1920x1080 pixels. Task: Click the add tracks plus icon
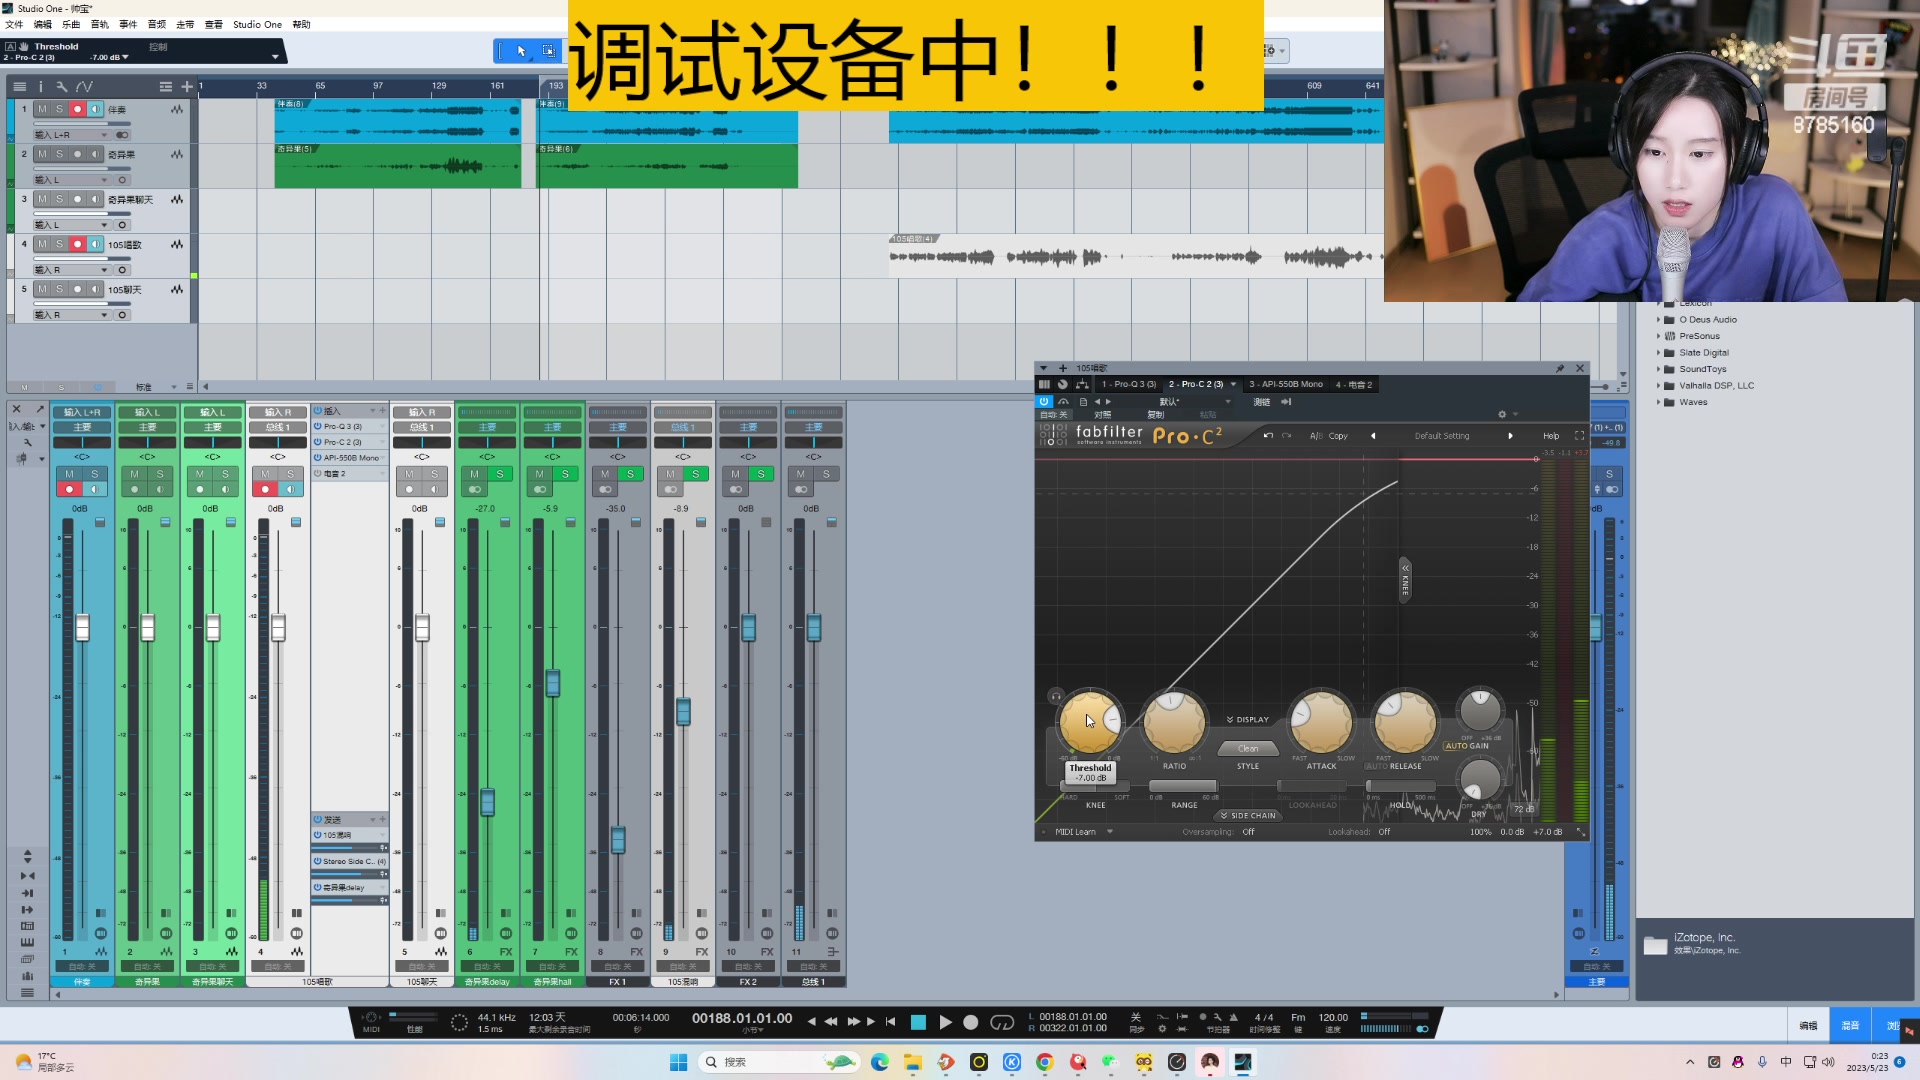[187, 87]
